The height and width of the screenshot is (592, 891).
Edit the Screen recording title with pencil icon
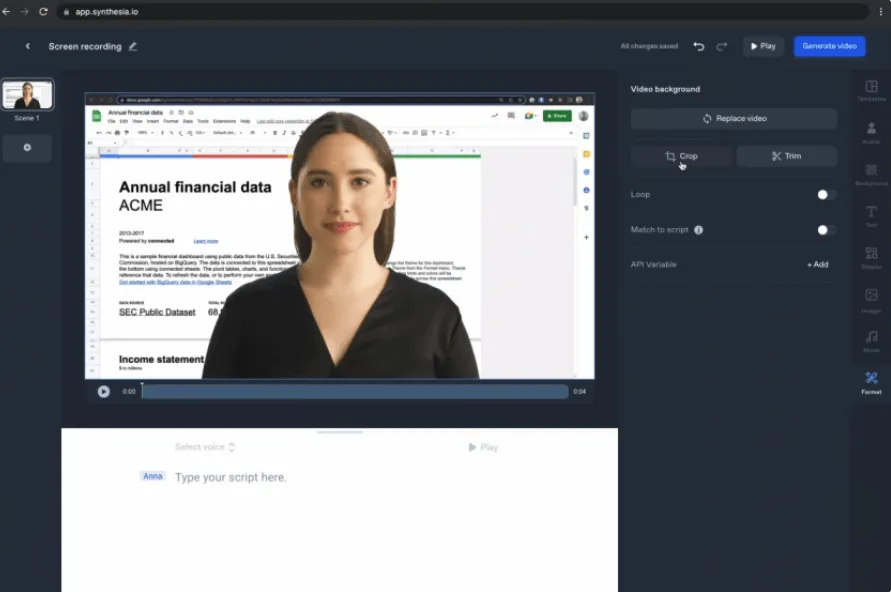pyautogui.click(x=132, y=47)
